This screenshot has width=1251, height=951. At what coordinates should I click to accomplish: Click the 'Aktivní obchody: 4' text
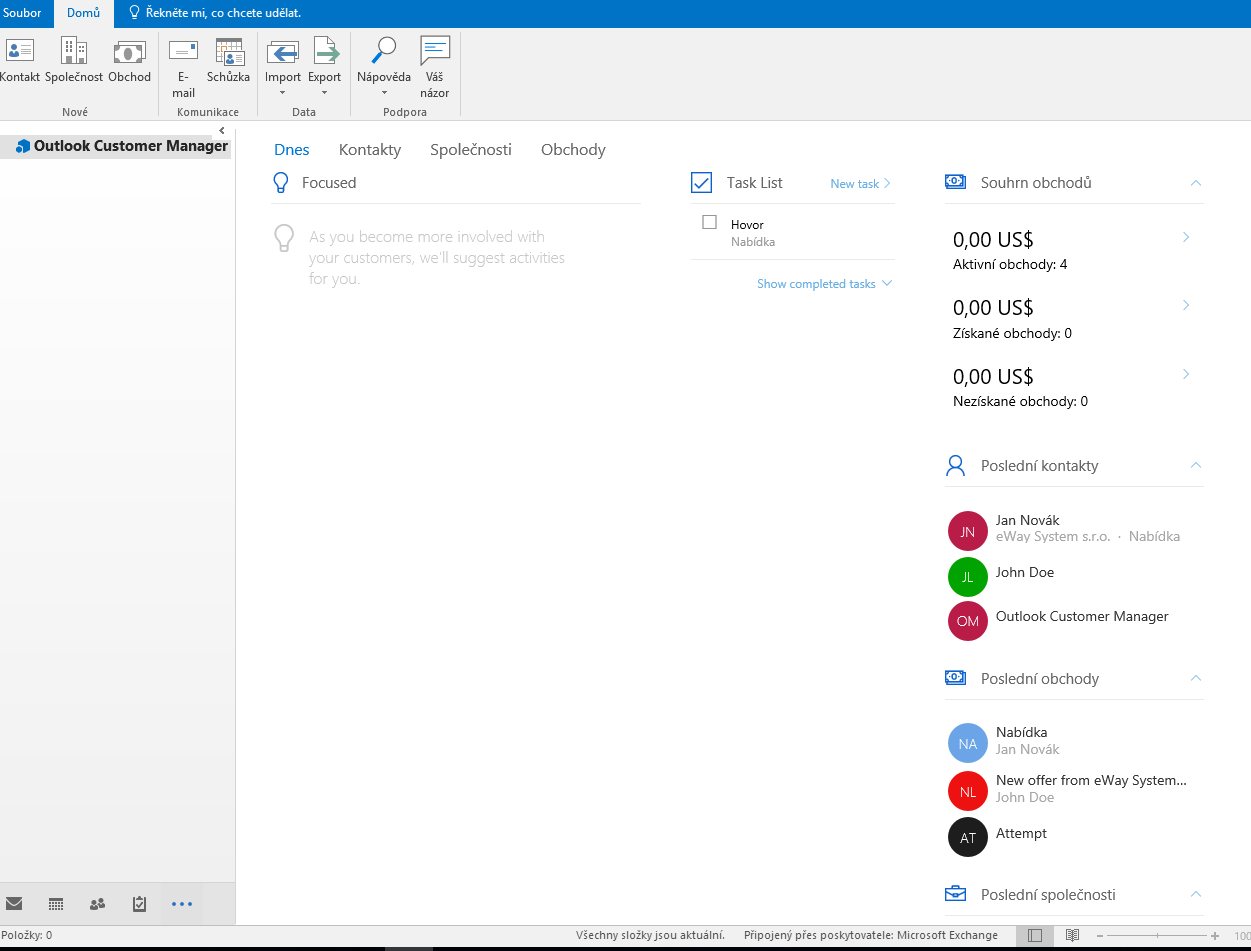pyautogui.click(x=1010, y=265)
